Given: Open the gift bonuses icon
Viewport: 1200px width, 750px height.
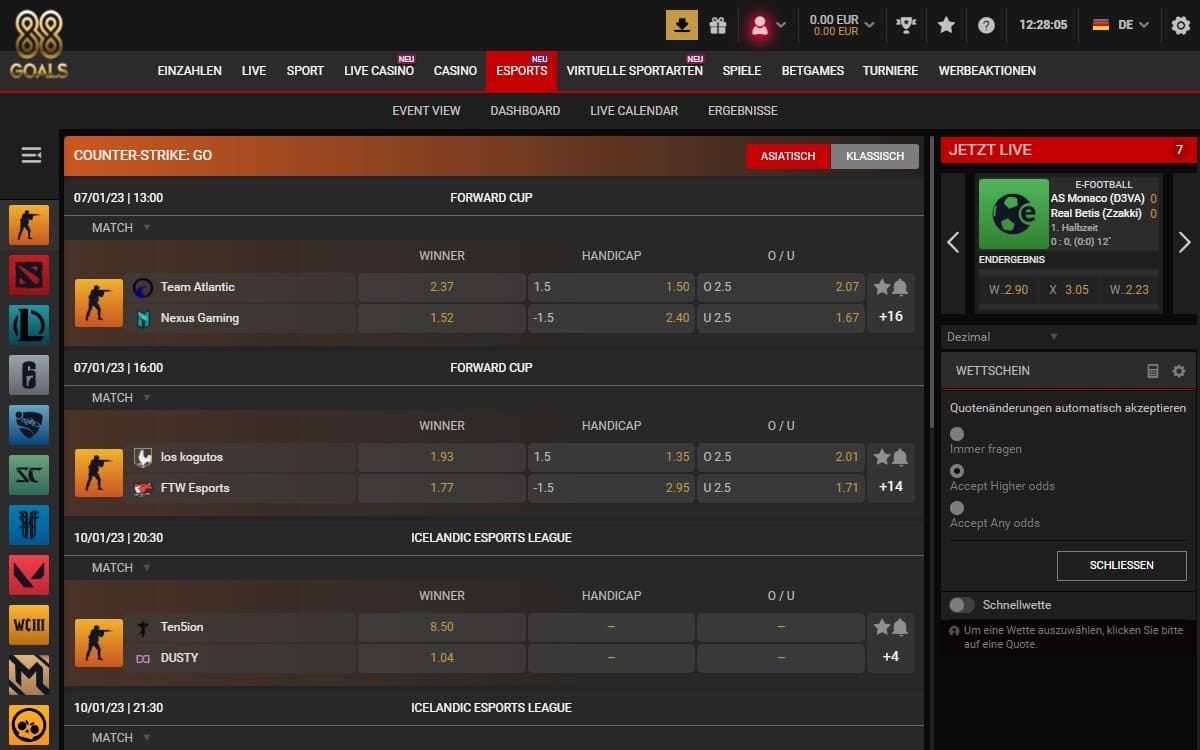Looking at the screenshot, I should (x=718, y=25).
